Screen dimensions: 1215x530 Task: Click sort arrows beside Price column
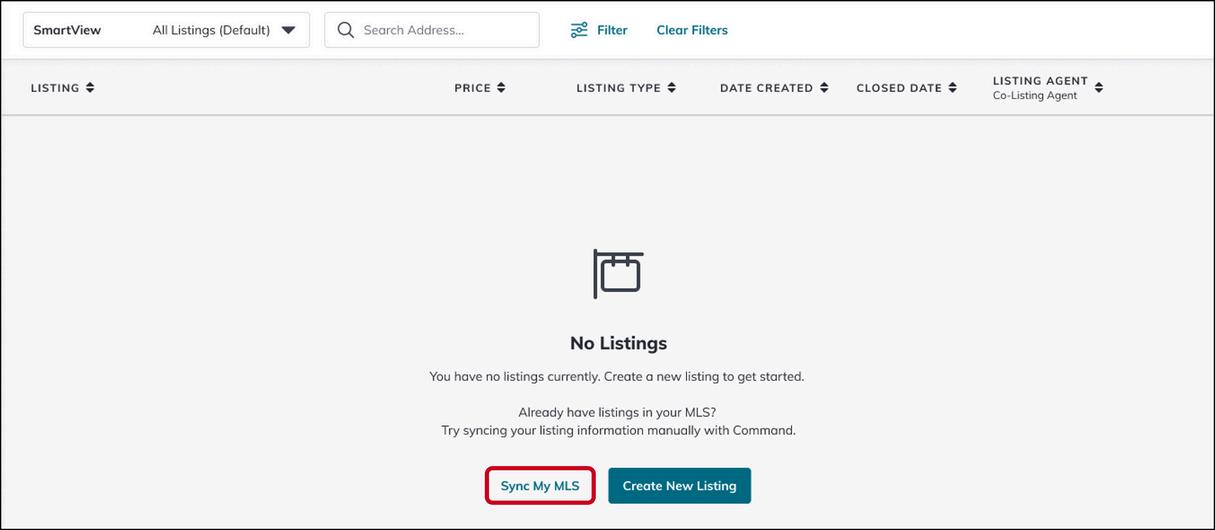click(501, 88)
